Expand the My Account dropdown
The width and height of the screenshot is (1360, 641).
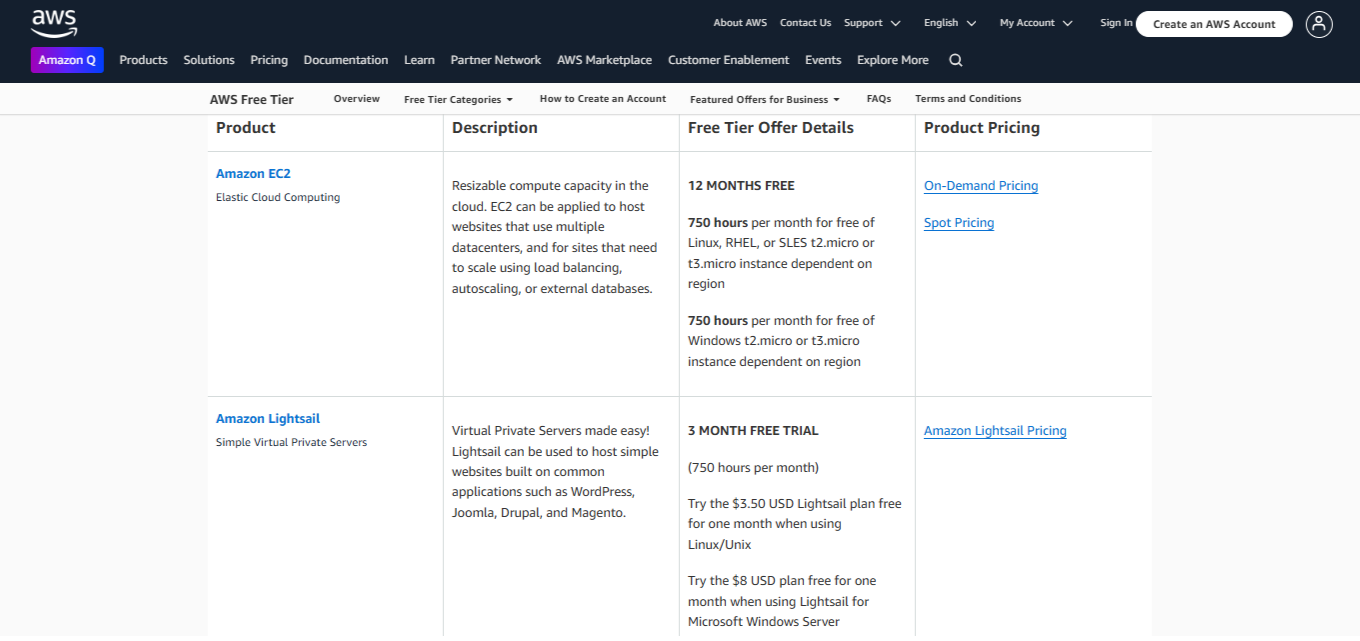tap(1036, 23)
